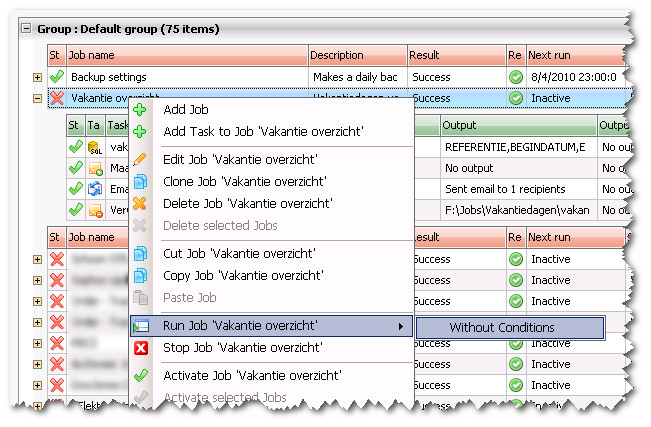Choose Without Conditions from the submenu

pos(501,327)
